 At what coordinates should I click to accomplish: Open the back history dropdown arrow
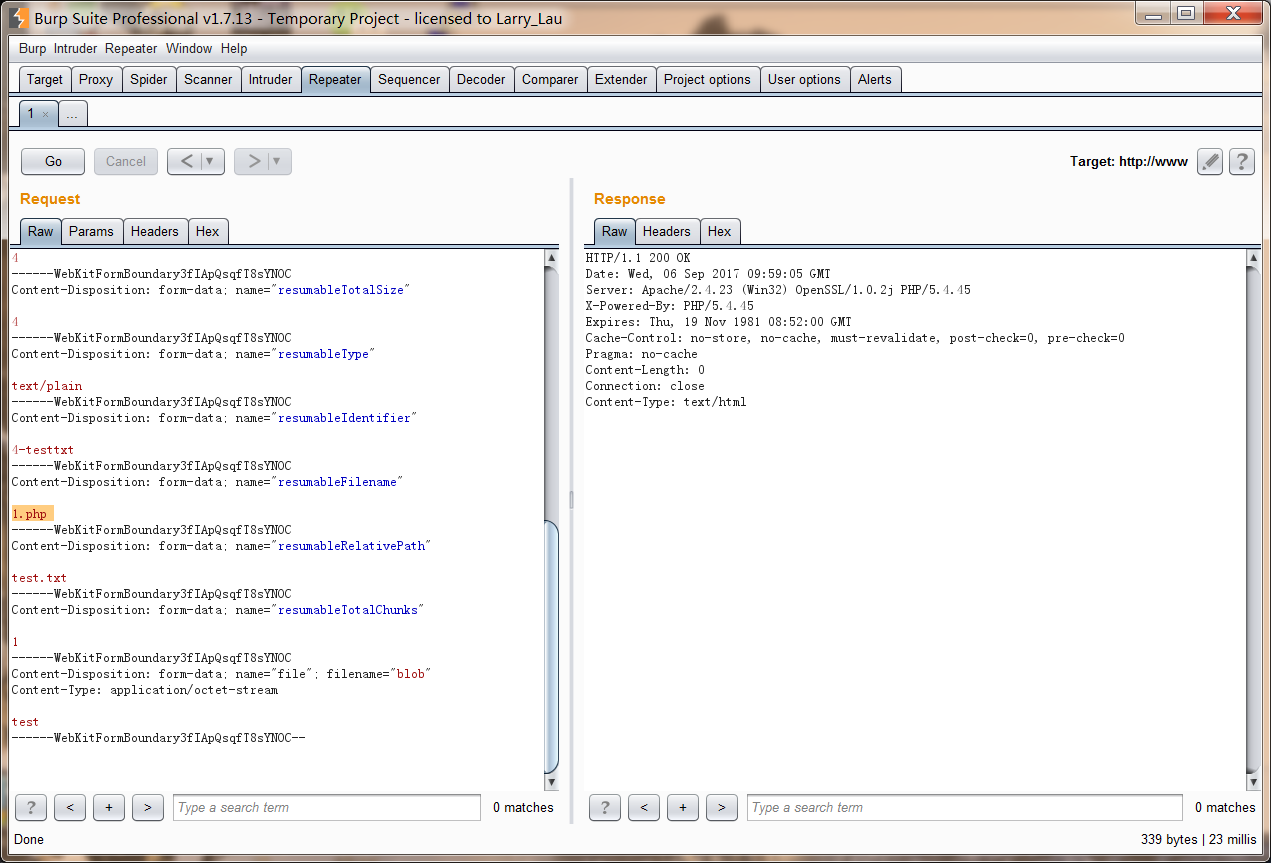[x=210, y=161]
